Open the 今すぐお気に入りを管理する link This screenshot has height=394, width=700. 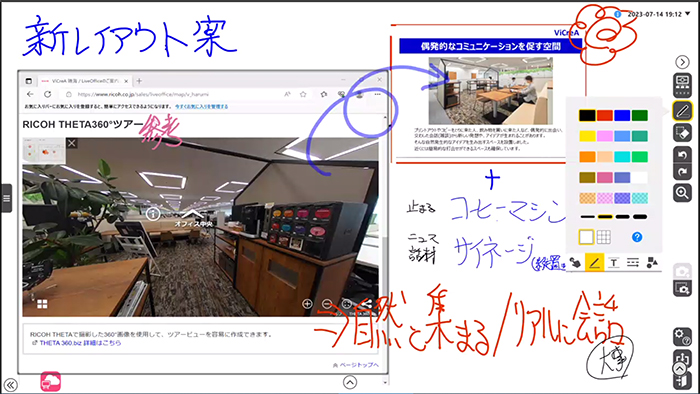pyautogui.click(x=201, y=107)
